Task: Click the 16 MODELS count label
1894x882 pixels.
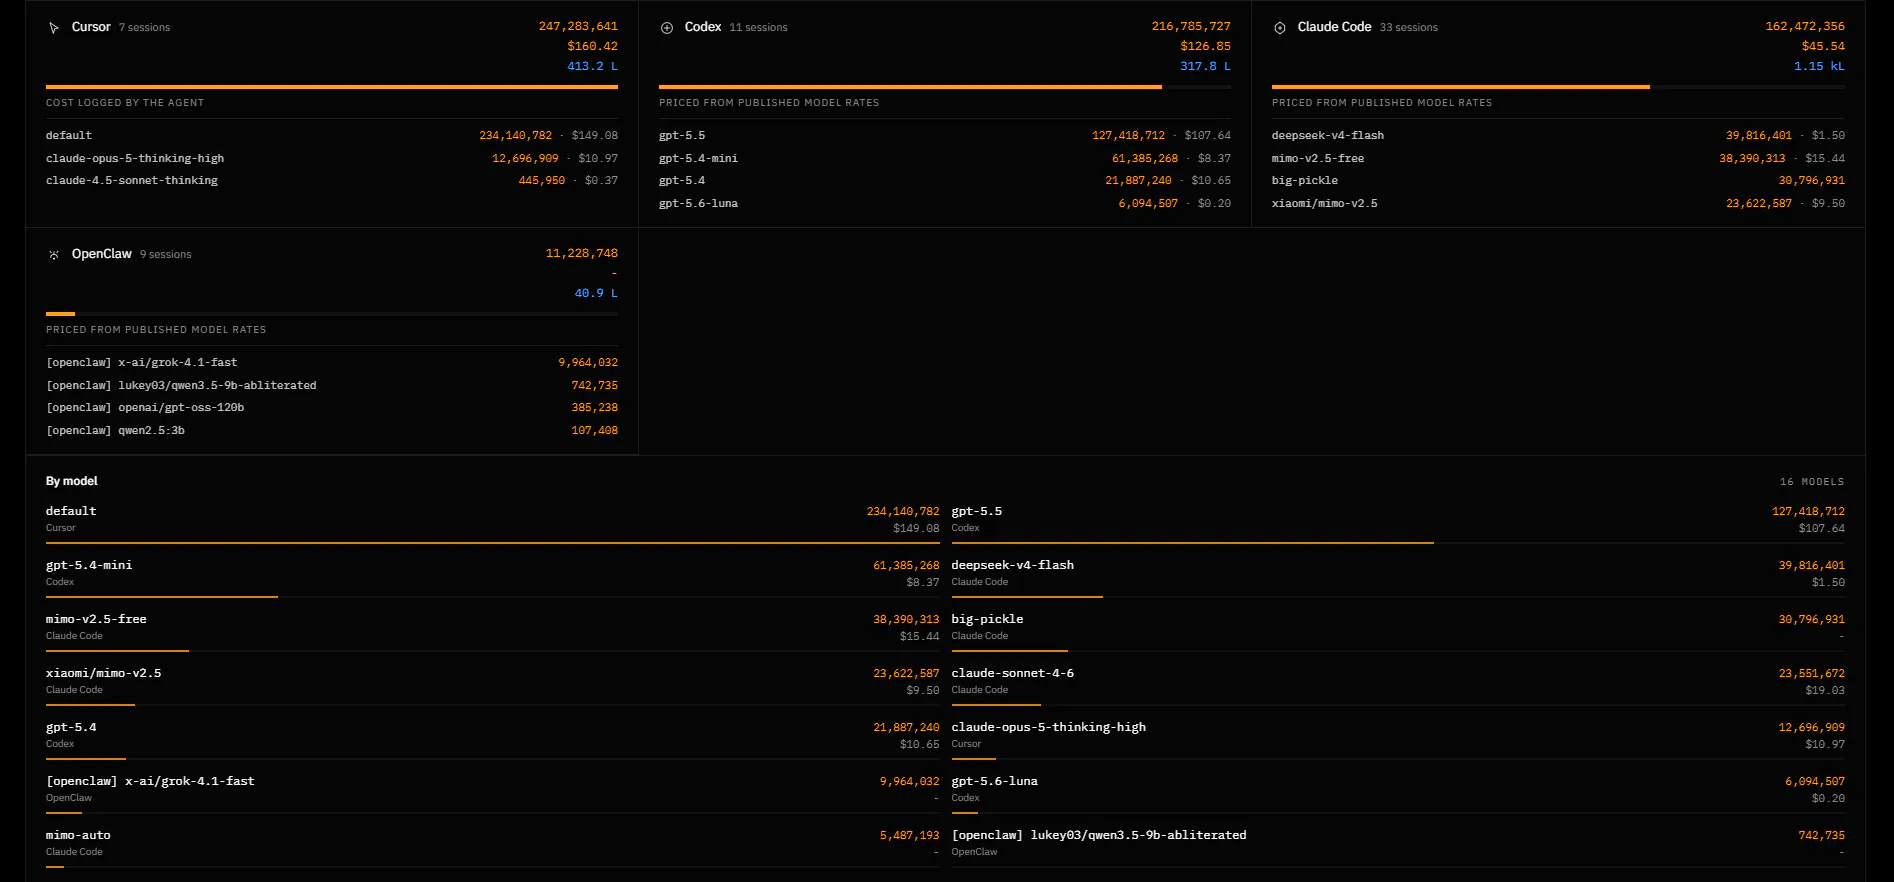Action: click(1811, 482)
